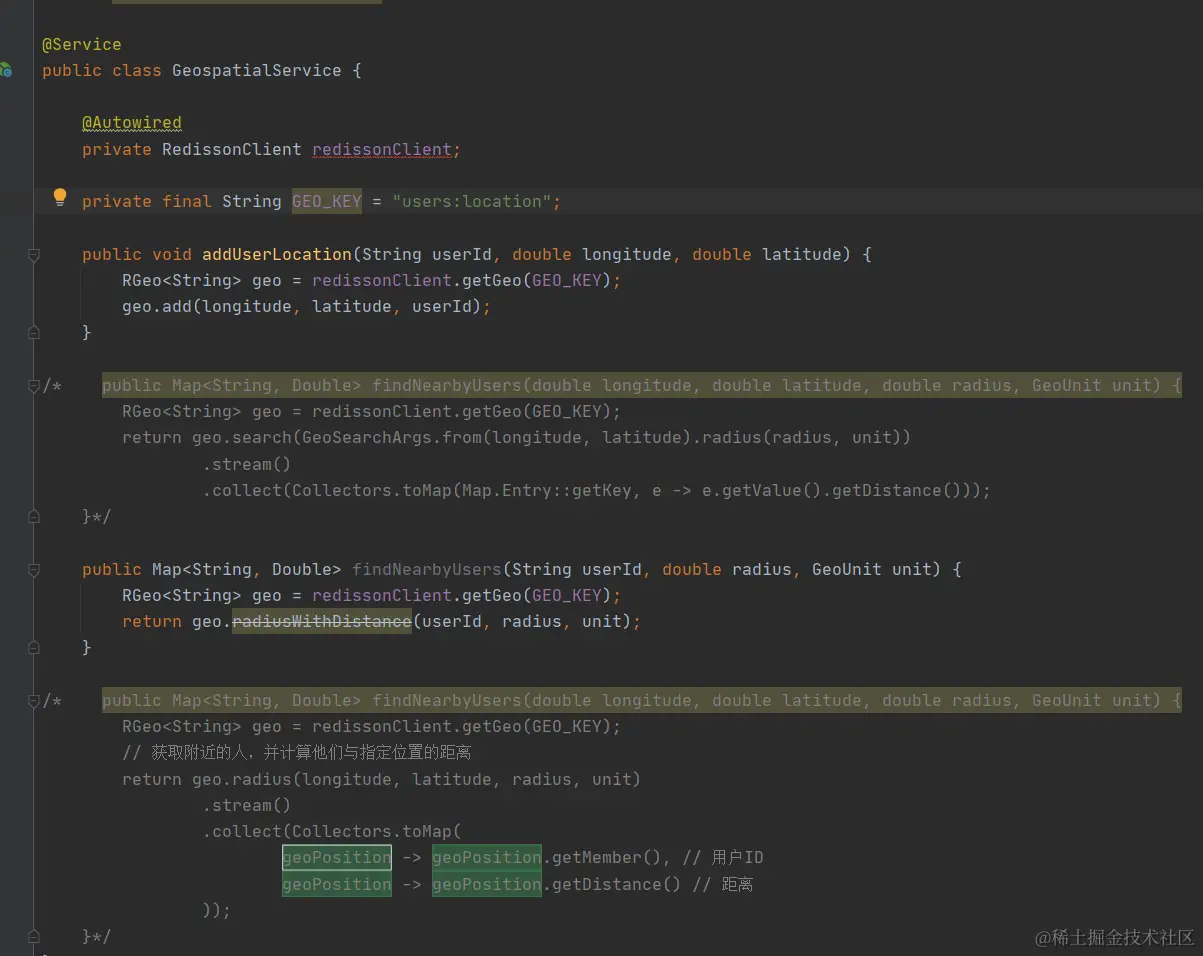This screenshot has width=1203, height=956.
Task: Click the @Service annotation
Action: point(82,45)
